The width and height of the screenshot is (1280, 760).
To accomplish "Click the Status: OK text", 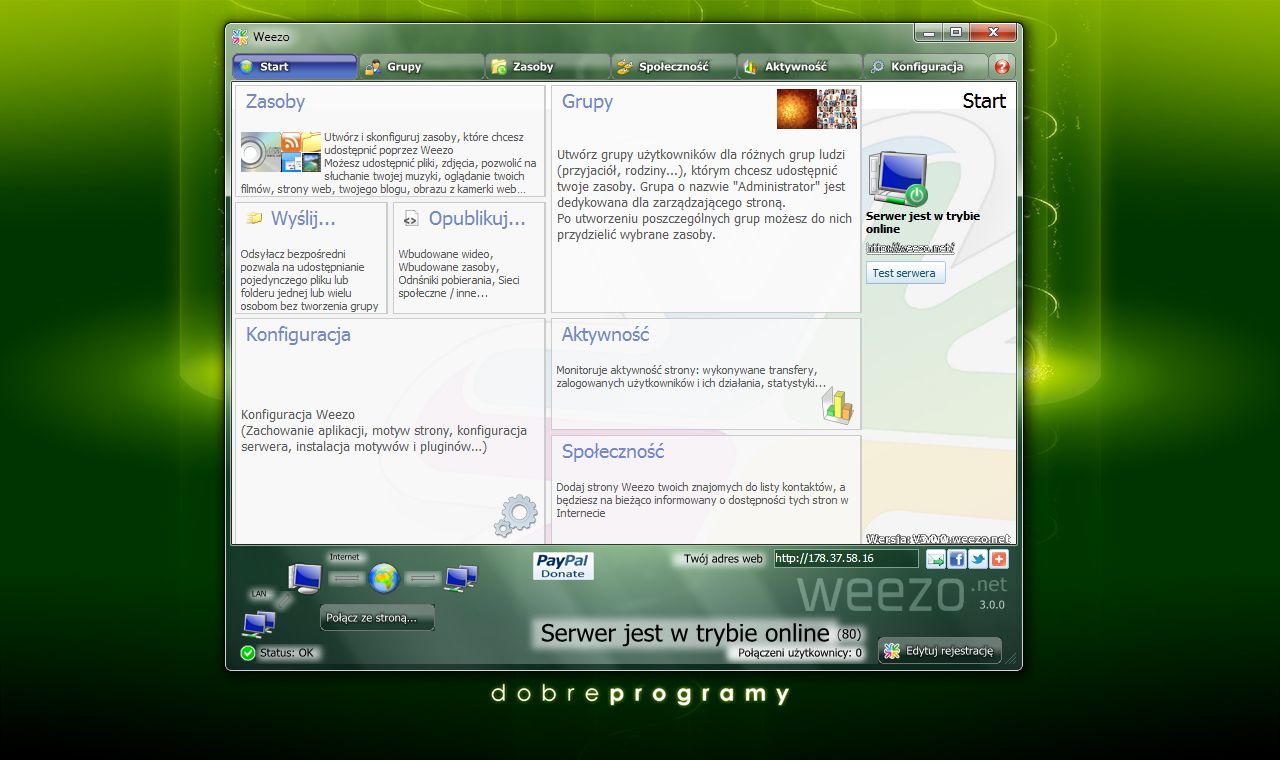I will pyautogui.click(x=286, y=653).
